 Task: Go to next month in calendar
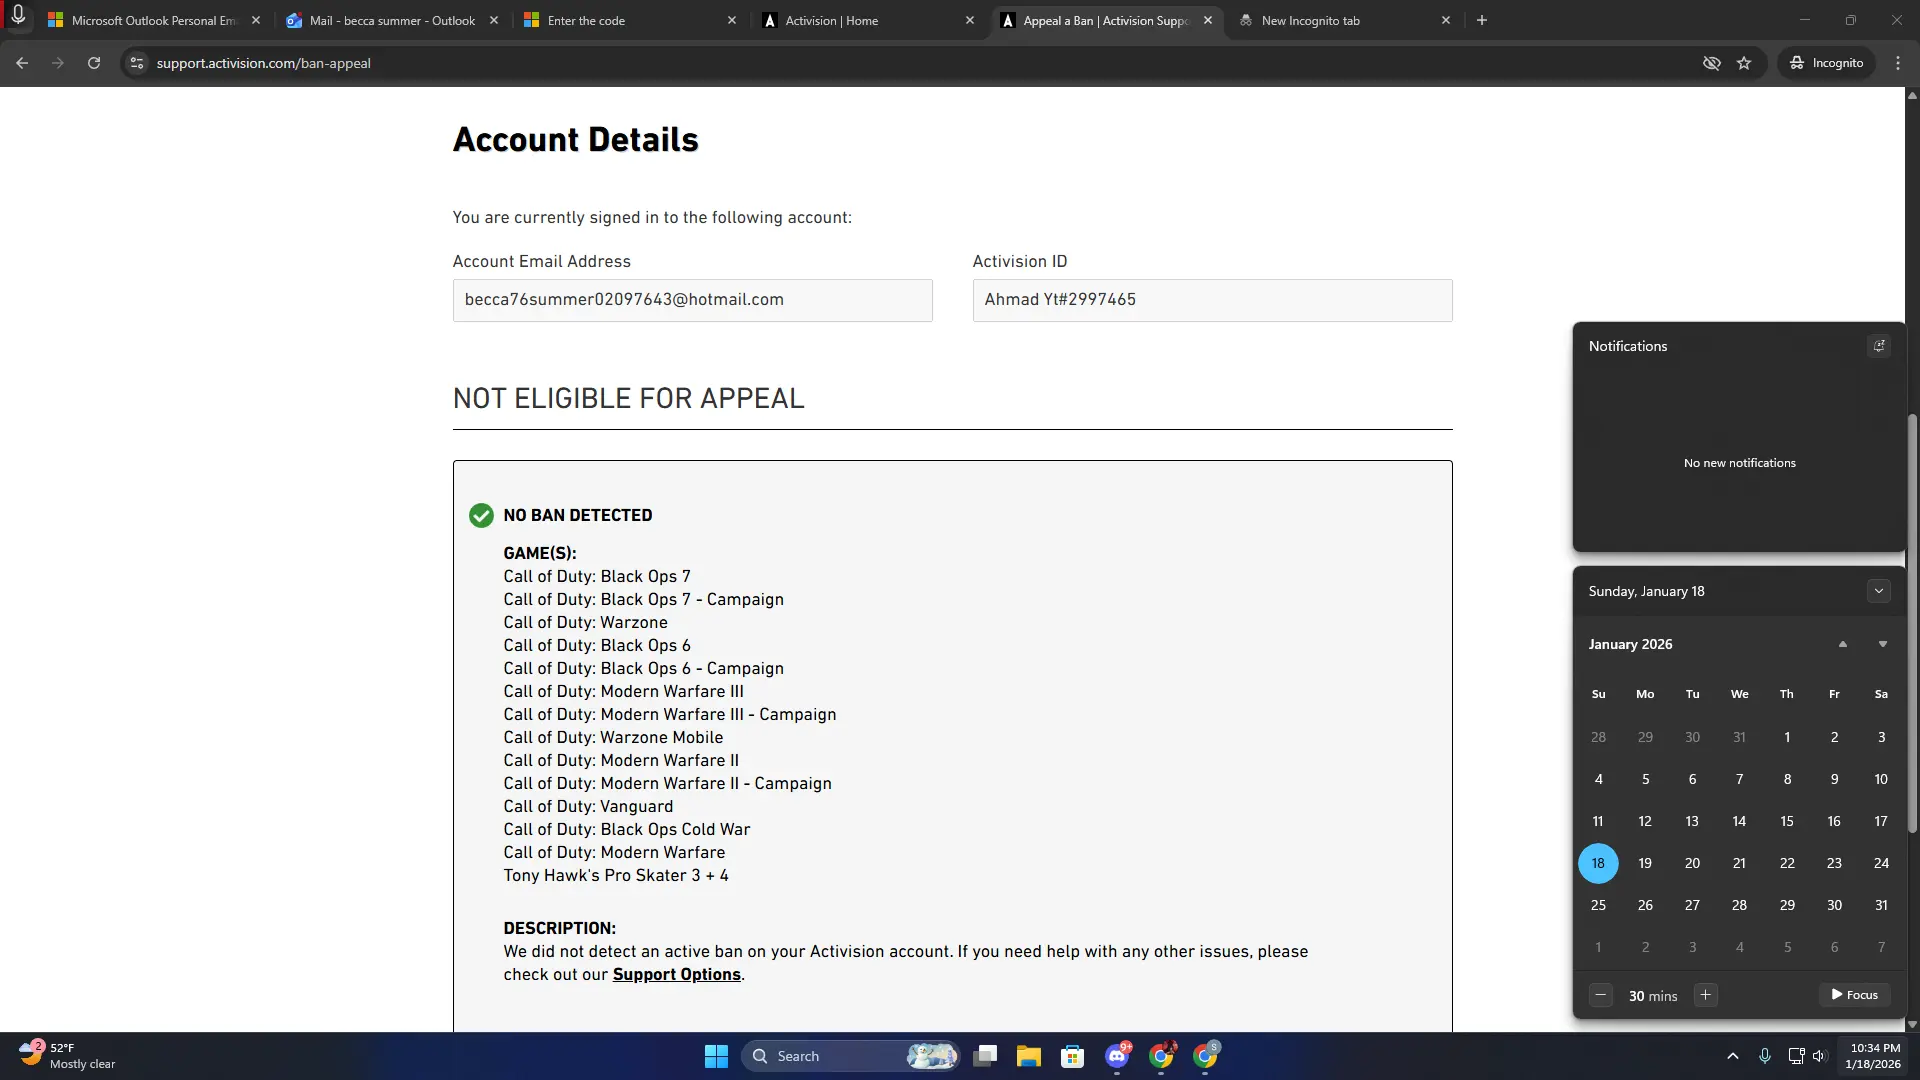click(x=1882, y=644)
